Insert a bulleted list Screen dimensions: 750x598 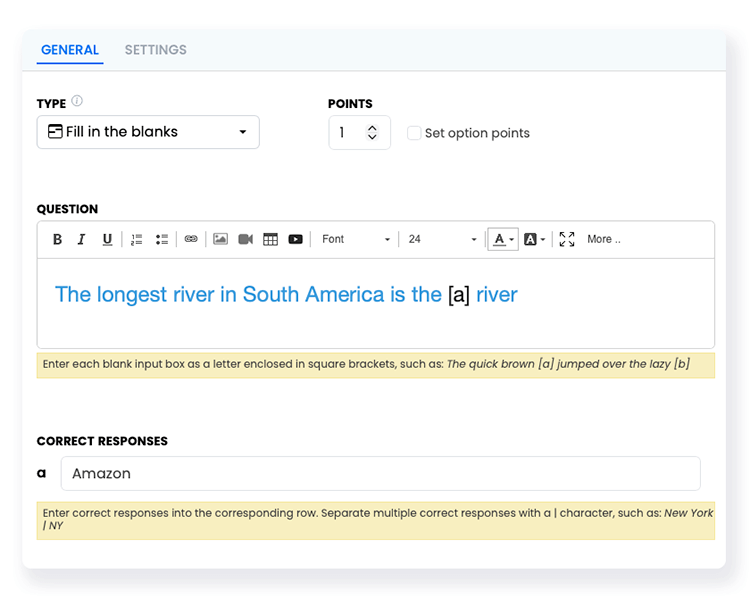click(162, 239)
